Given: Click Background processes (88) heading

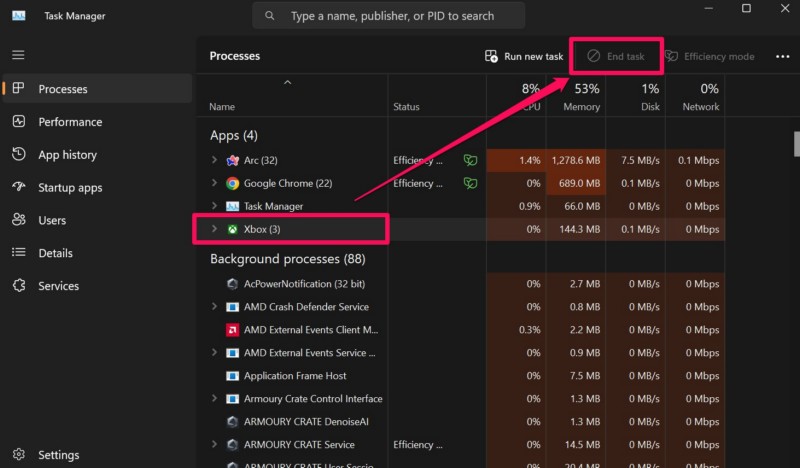Looking at the screenshot, I should (288, 259).
